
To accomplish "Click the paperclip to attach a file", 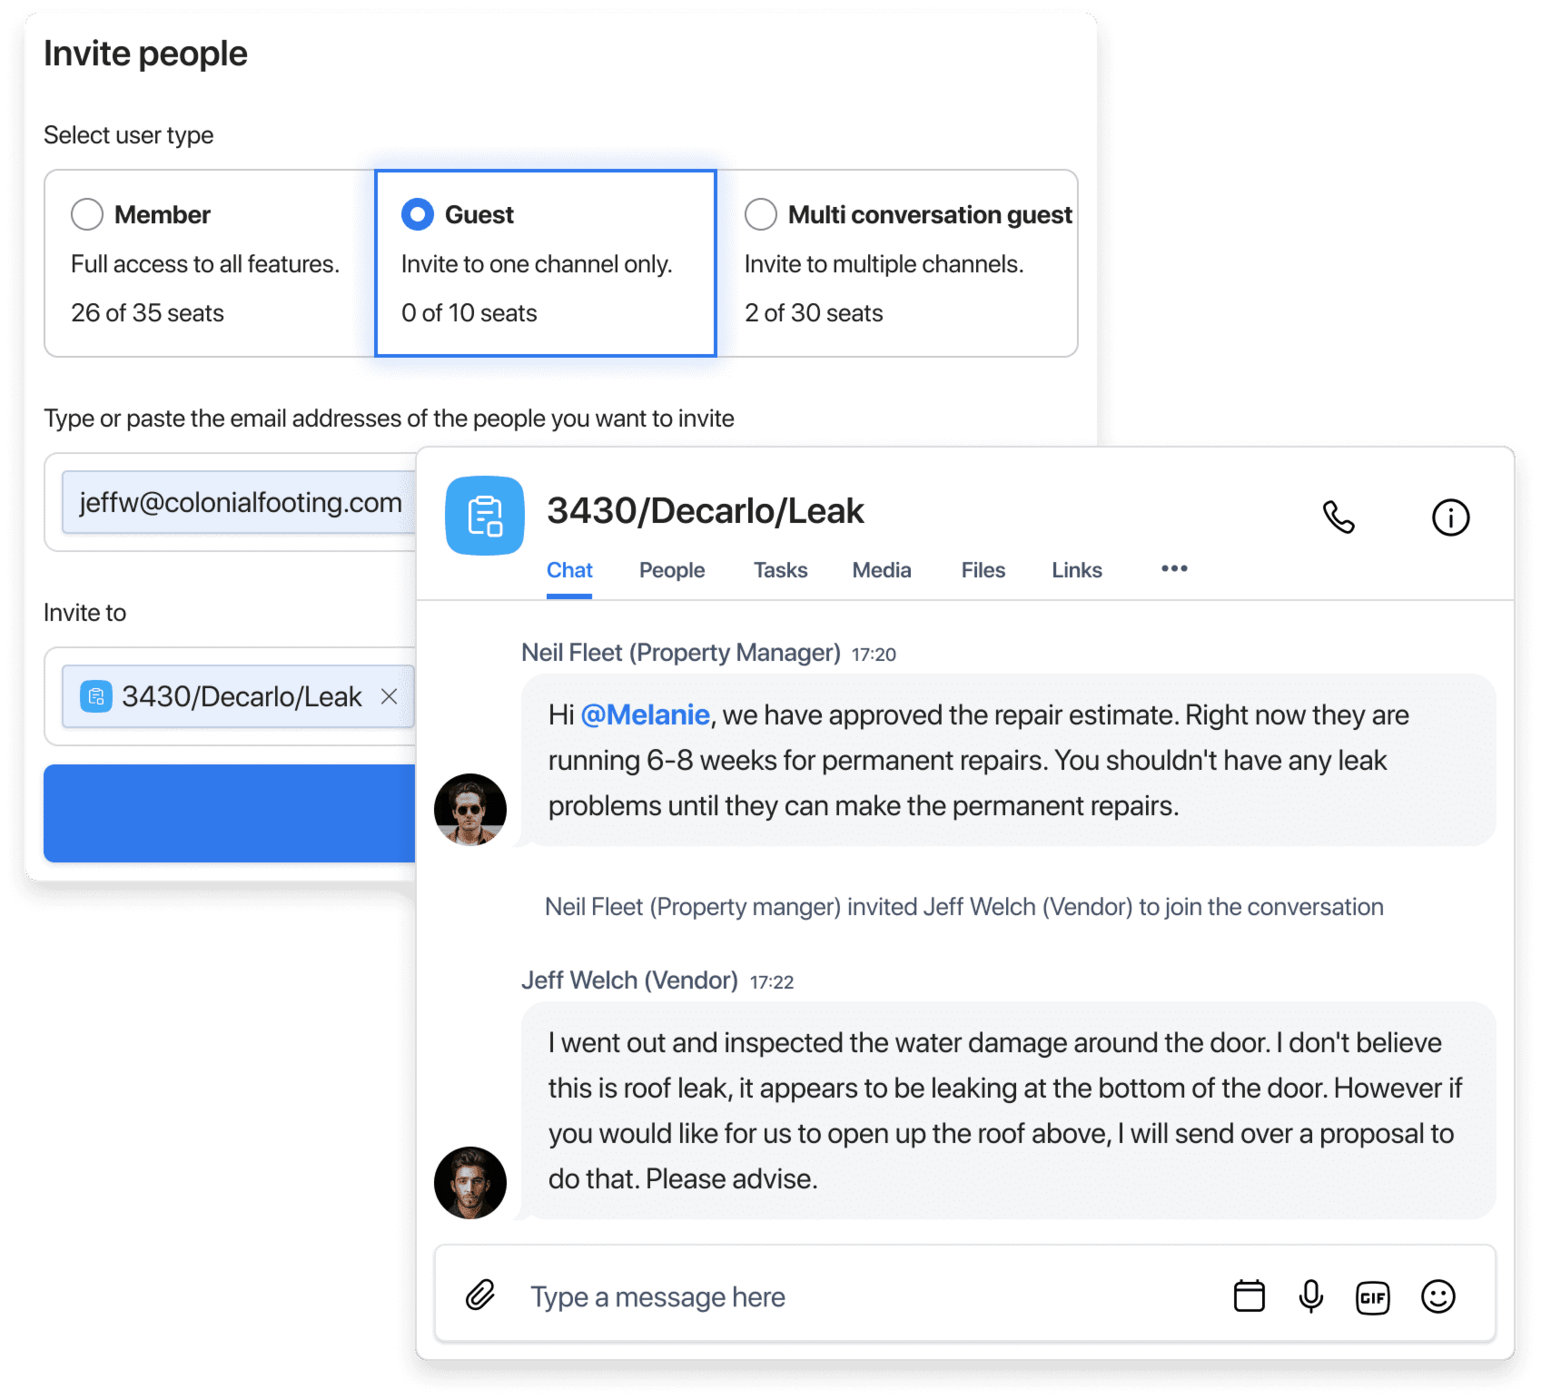I will [481, 1295].
